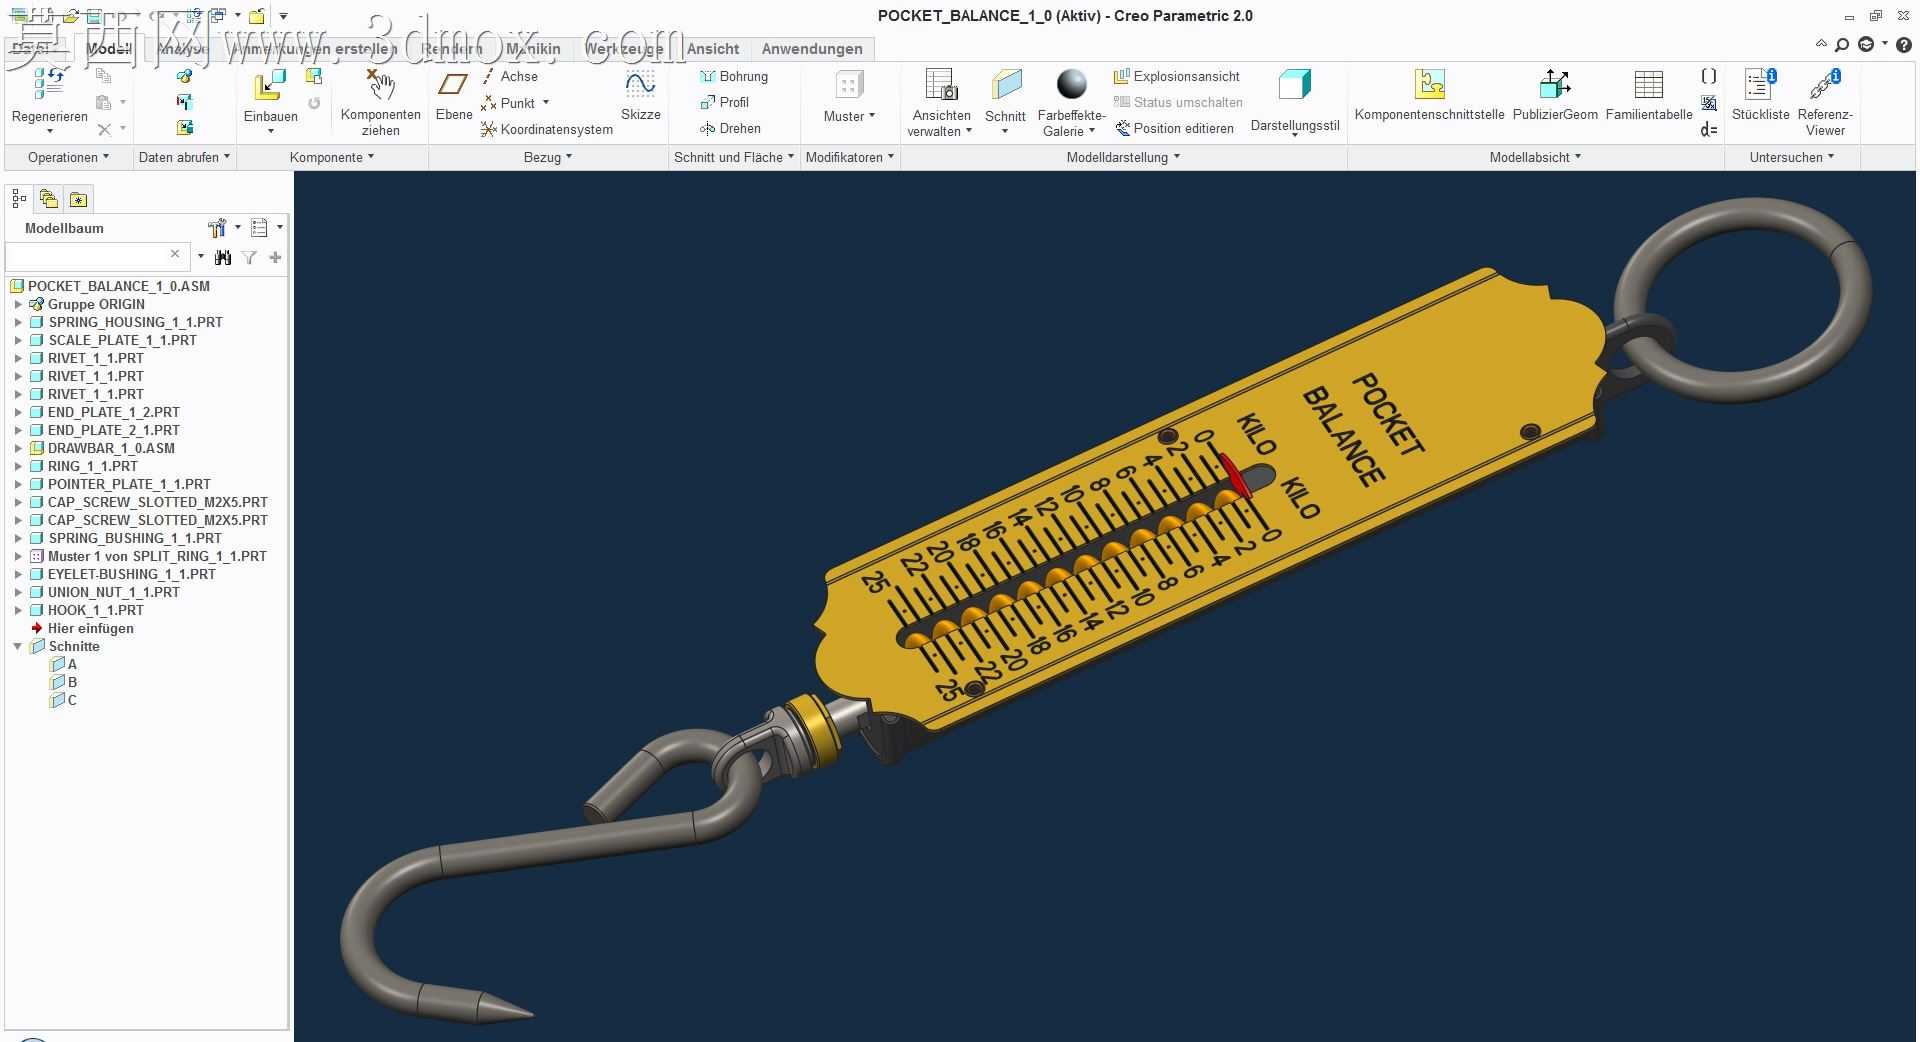Click the plus icon beside the tree filter
Viewport: 1920px width, 1042px height.
coord(275,258)
